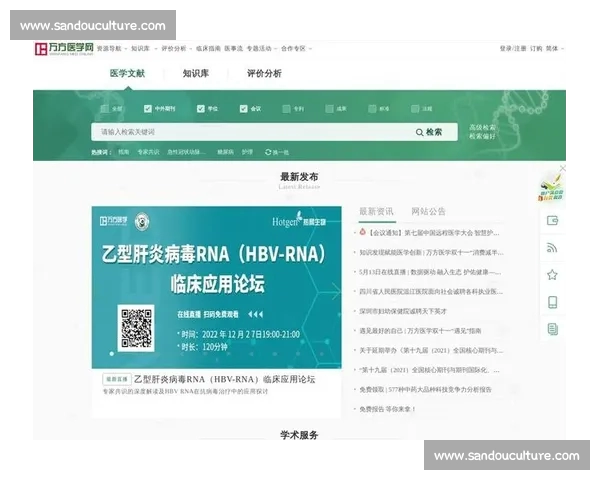This screenshot has height=480, width=600.
Task: Click the red fire icon news item
Action: coord(362,232)
